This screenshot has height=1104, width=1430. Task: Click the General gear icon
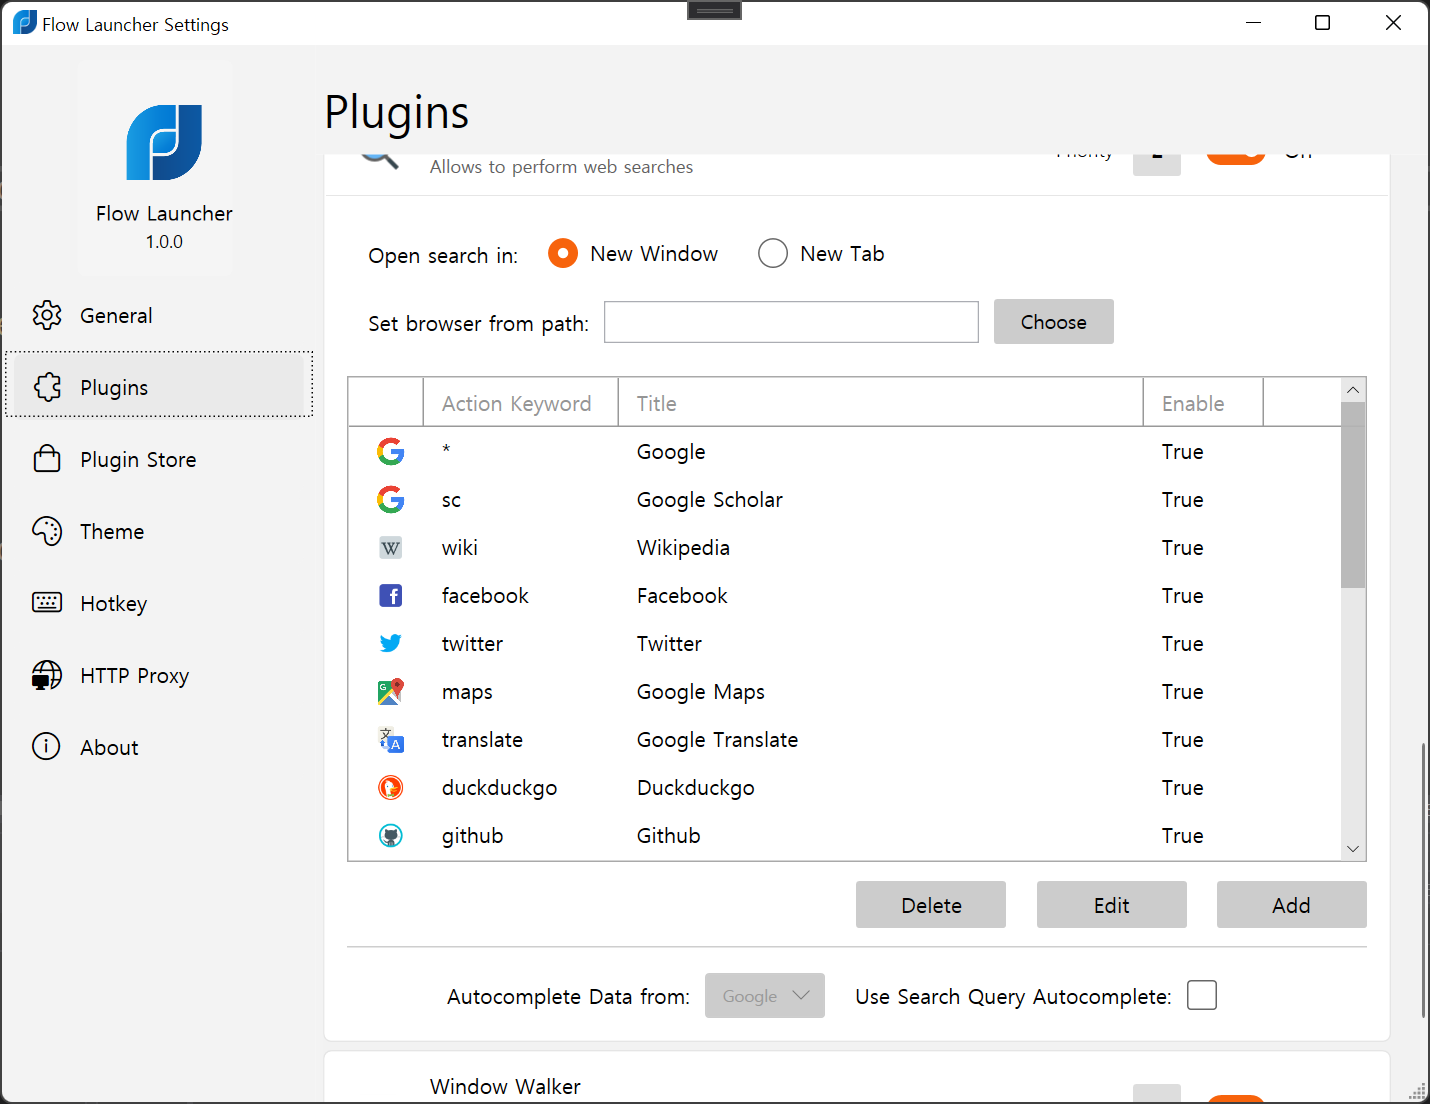[x=47, y=315]
